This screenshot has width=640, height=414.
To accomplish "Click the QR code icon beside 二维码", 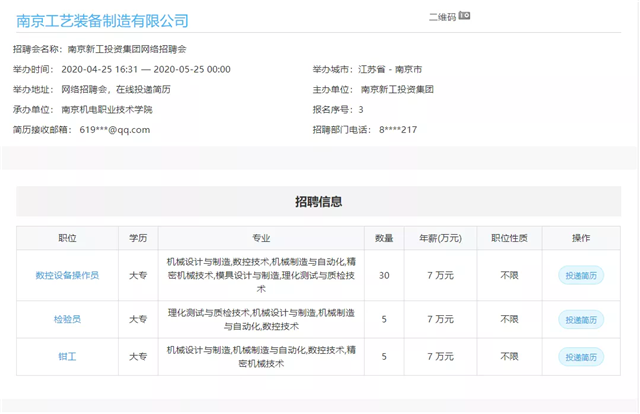I will (x=464, y=17).
